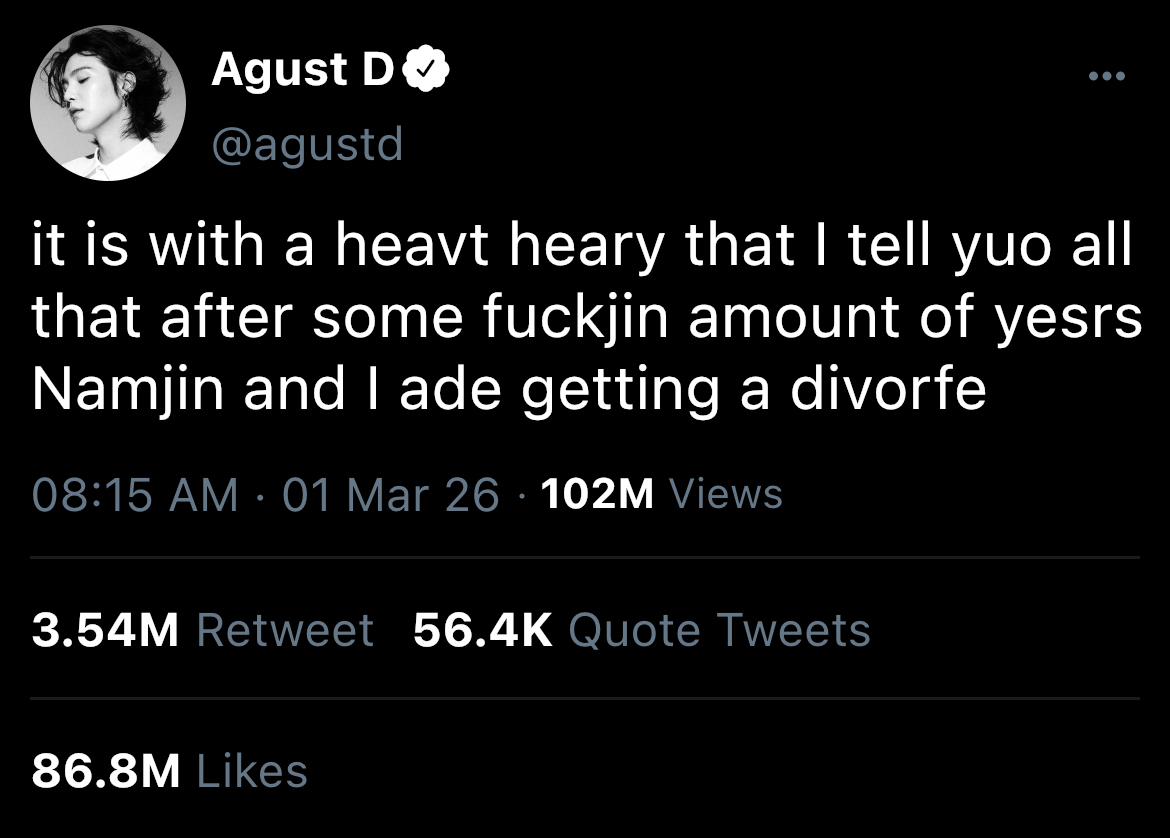This screenshot has width=1170, height=838.
Task: Click the 08:15 AM timestamp
Action: coord(135,495)
